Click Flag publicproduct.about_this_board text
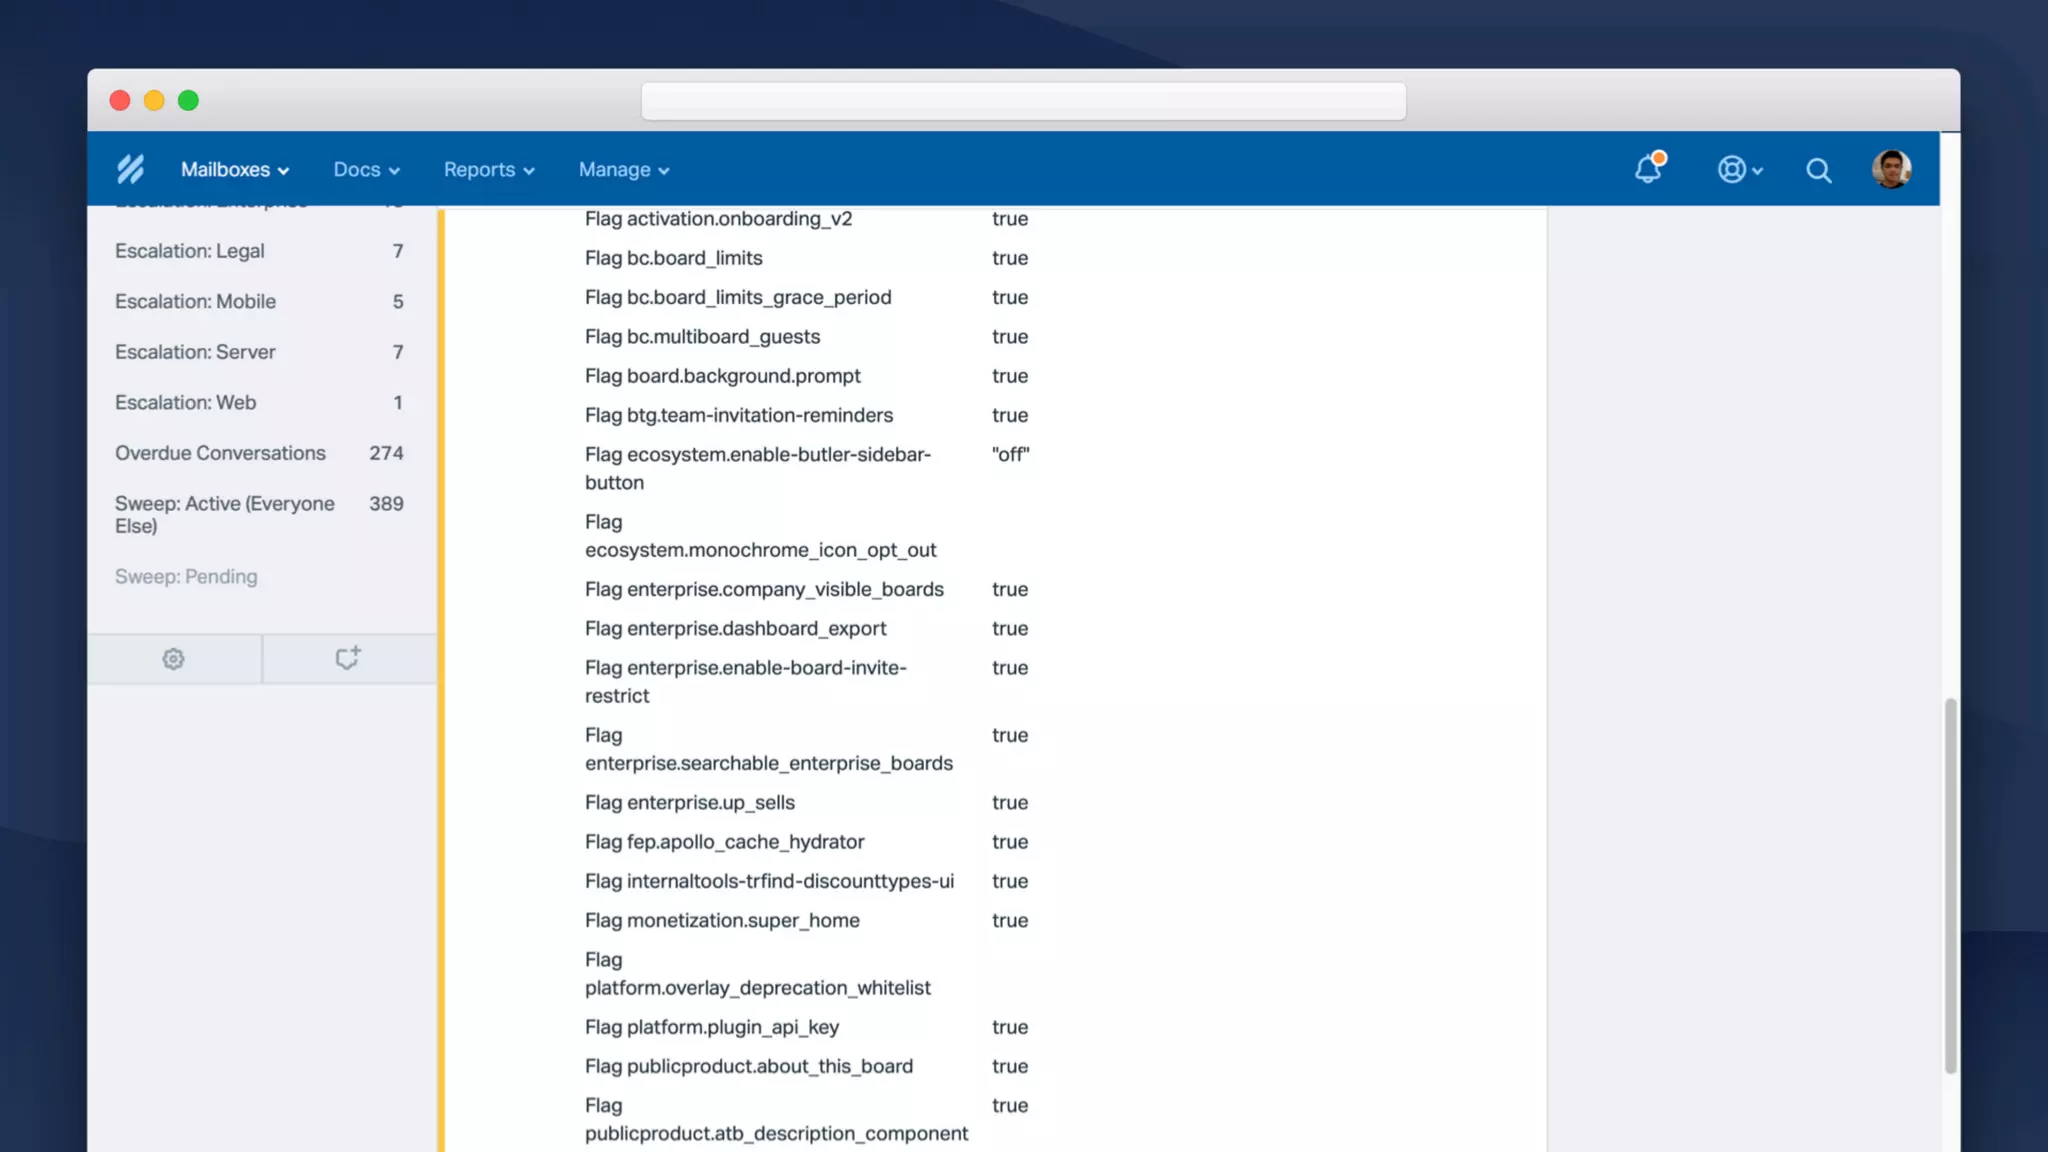2048x1152 pixels. pos(749,1066)
